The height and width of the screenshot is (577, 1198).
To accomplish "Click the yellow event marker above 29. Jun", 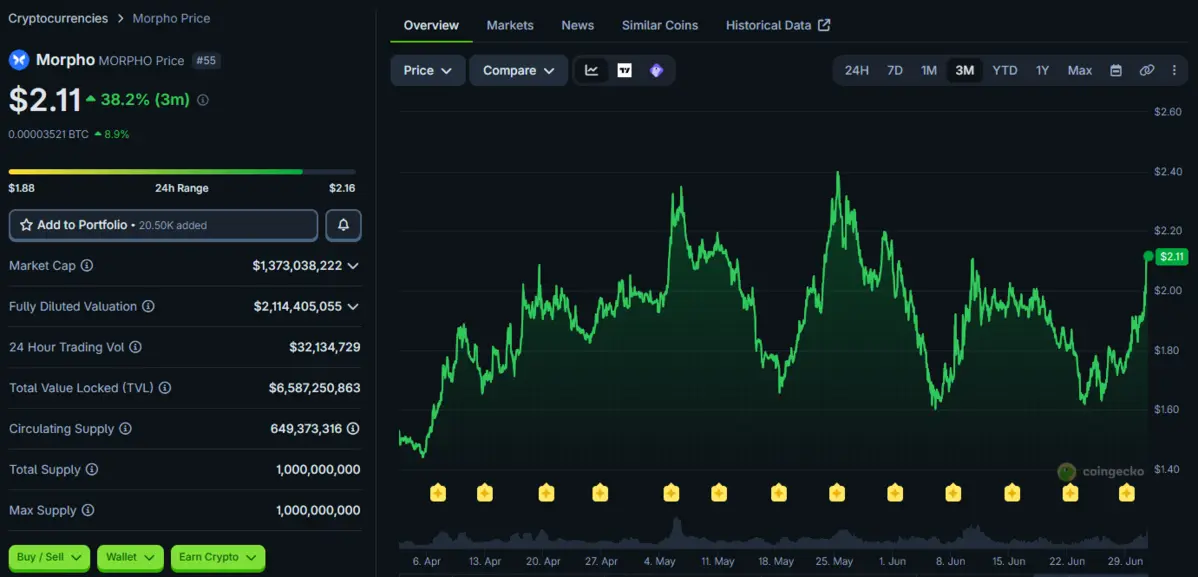I will pos(1127,493).
